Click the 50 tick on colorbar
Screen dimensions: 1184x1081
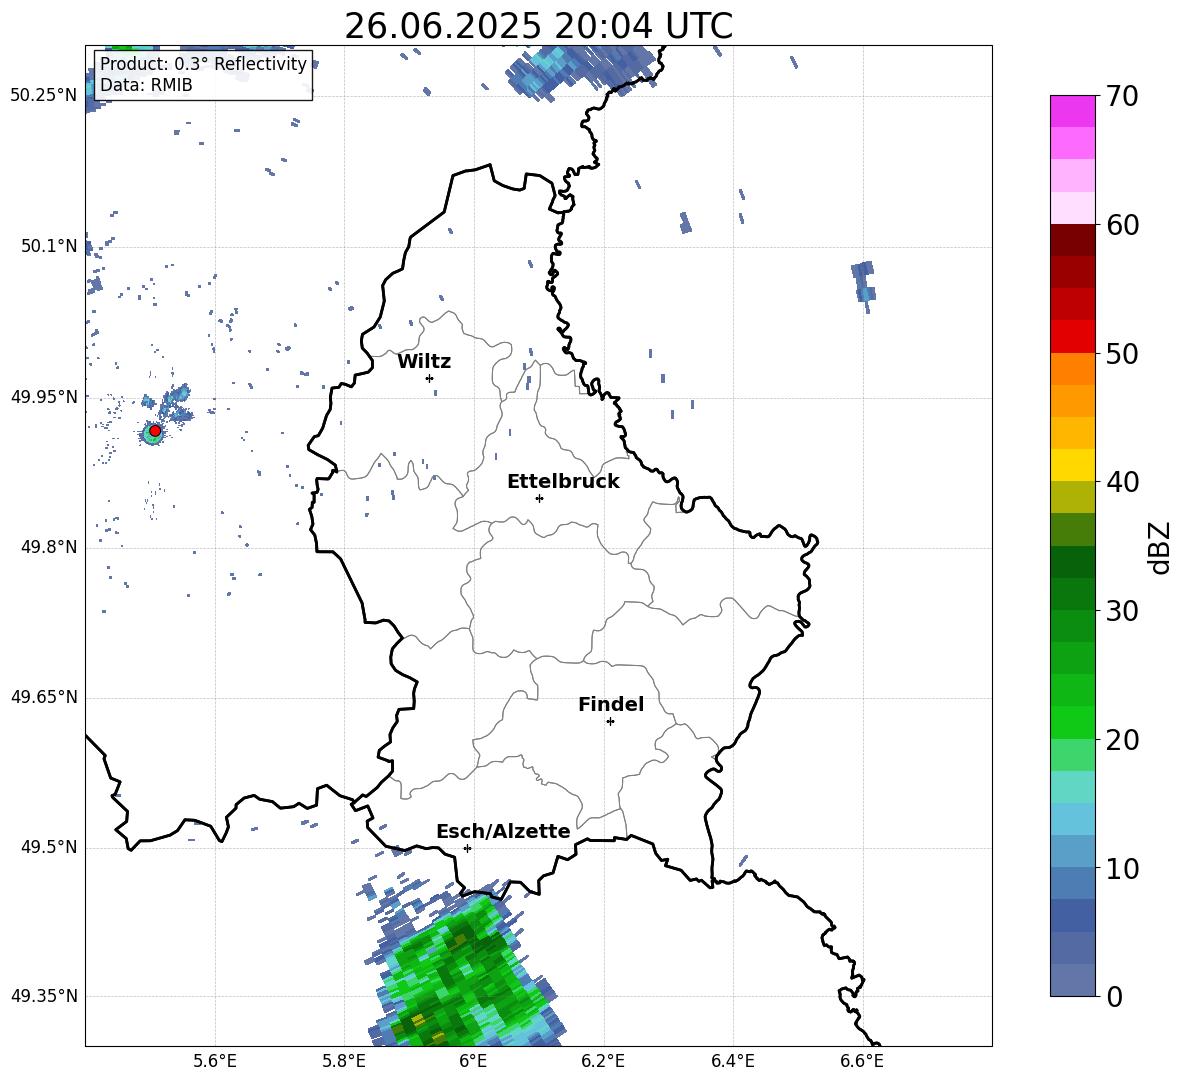tap(1122, 354)
